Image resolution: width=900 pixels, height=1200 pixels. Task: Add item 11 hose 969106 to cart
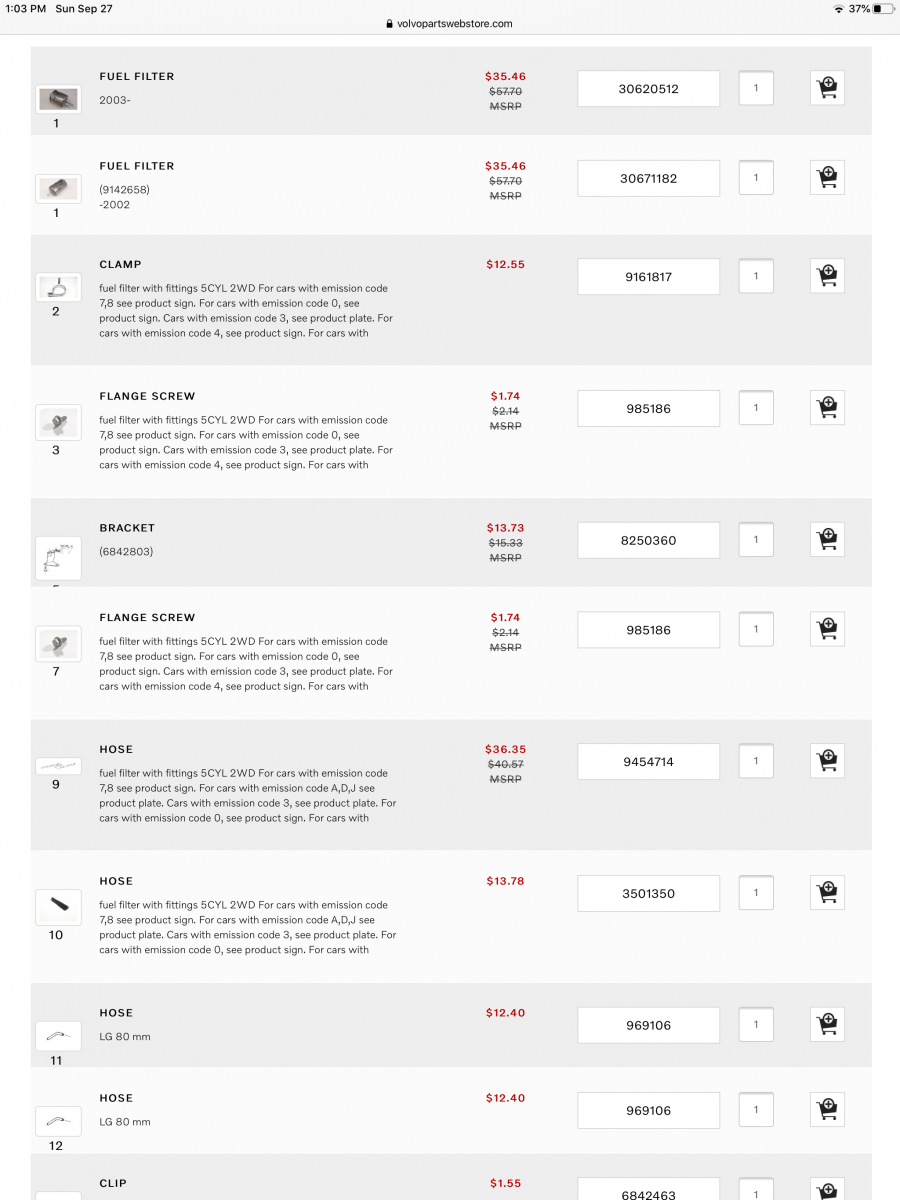tap(826, 1025)
